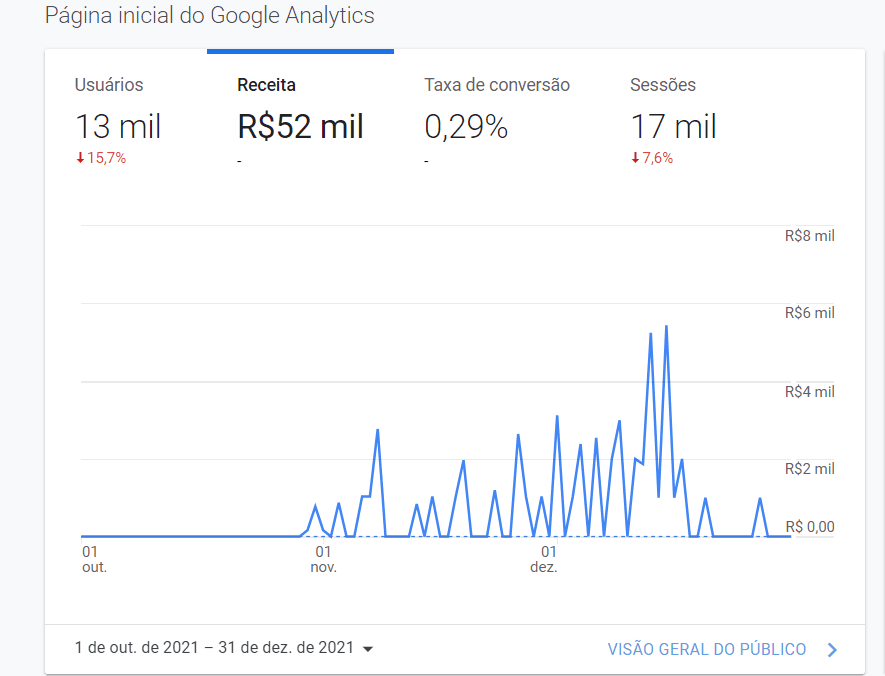Click the 01 nov. date axis label
885x676 pixels.
coord(323,559)
